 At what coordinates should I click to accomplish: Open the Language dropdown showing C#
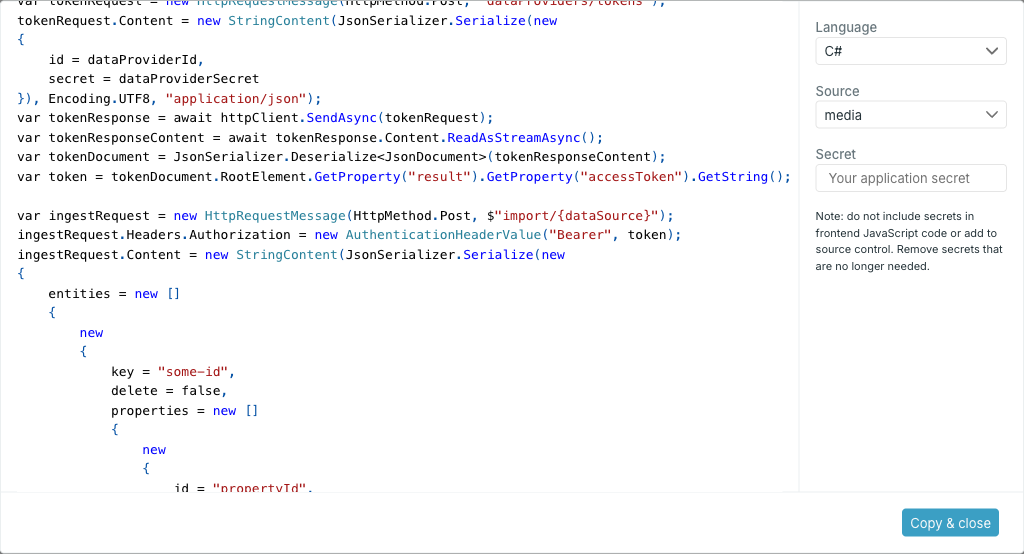tap(910, 51)
